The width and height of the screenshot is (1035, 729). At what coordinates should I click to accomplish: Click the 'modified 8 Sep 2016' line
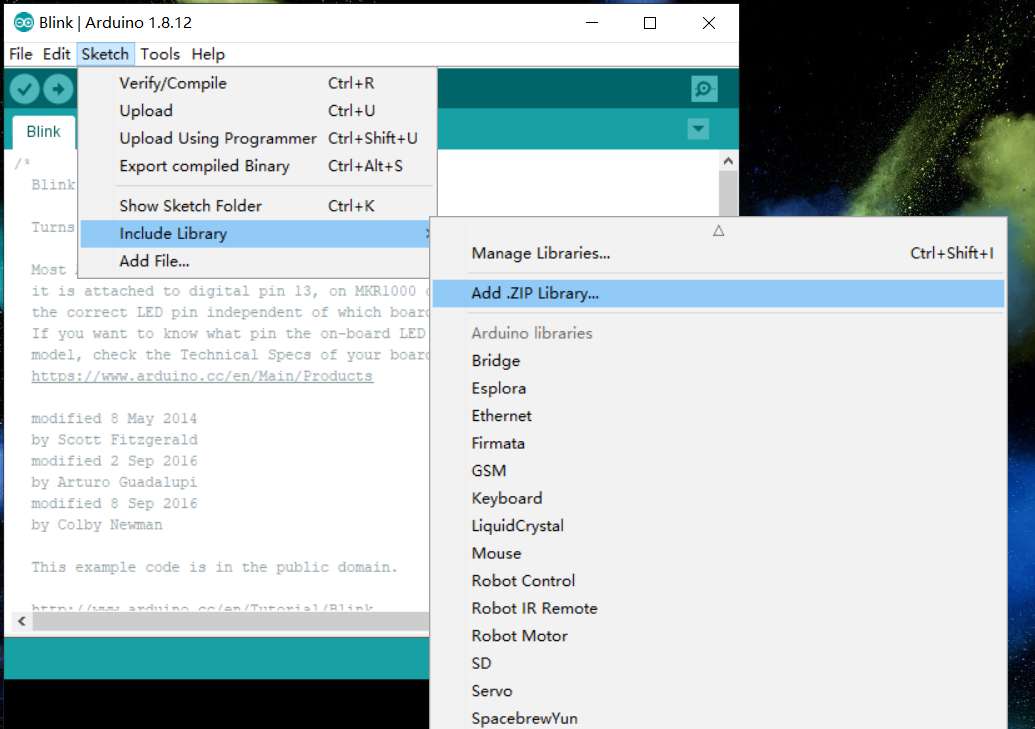click(114, 504)
